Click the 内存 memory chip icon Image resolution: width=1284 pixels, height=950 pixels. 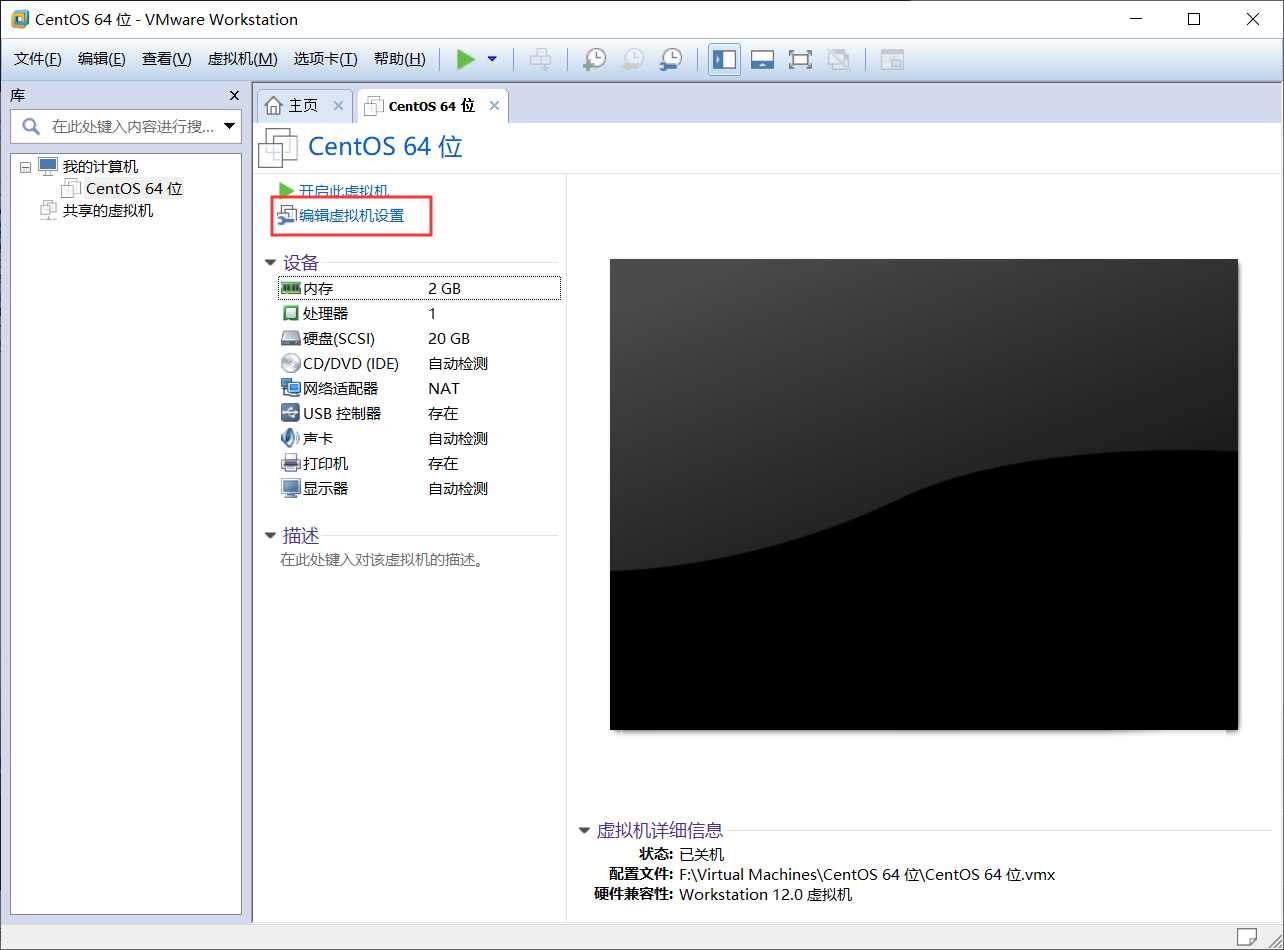(290, 288)
